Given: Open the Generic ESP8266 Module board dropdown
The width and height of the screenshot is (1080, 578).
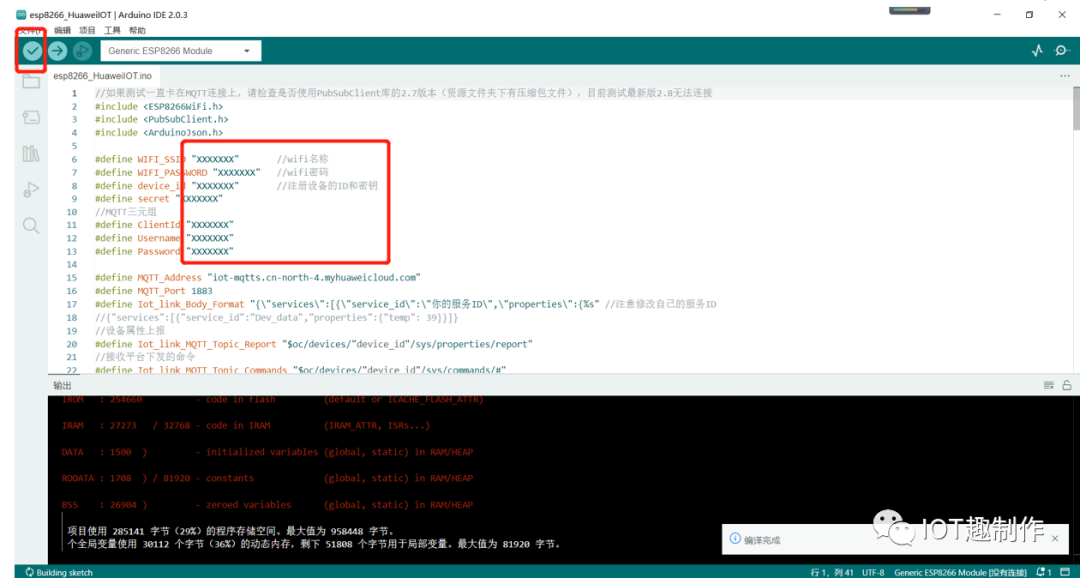Looking at the screenshot, I should 180,51.
